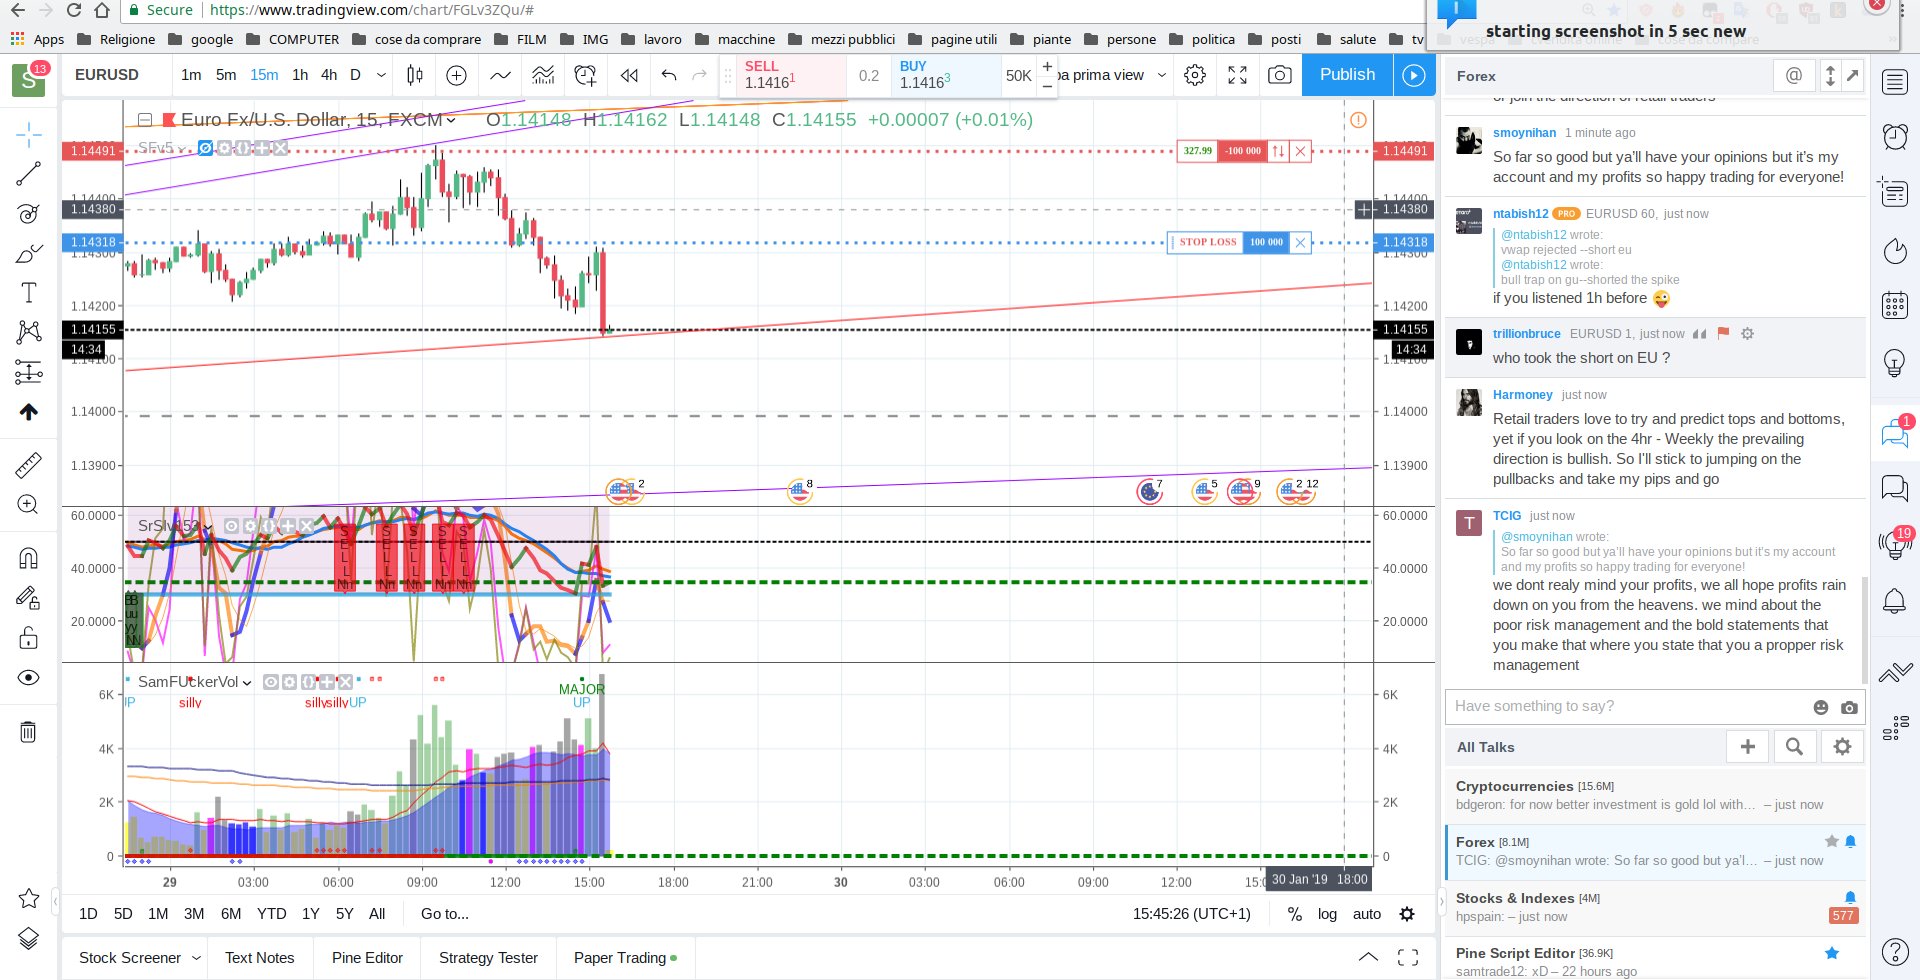Open indicator templates
Screen dimensions: 1920x980
tap(543, 75)
